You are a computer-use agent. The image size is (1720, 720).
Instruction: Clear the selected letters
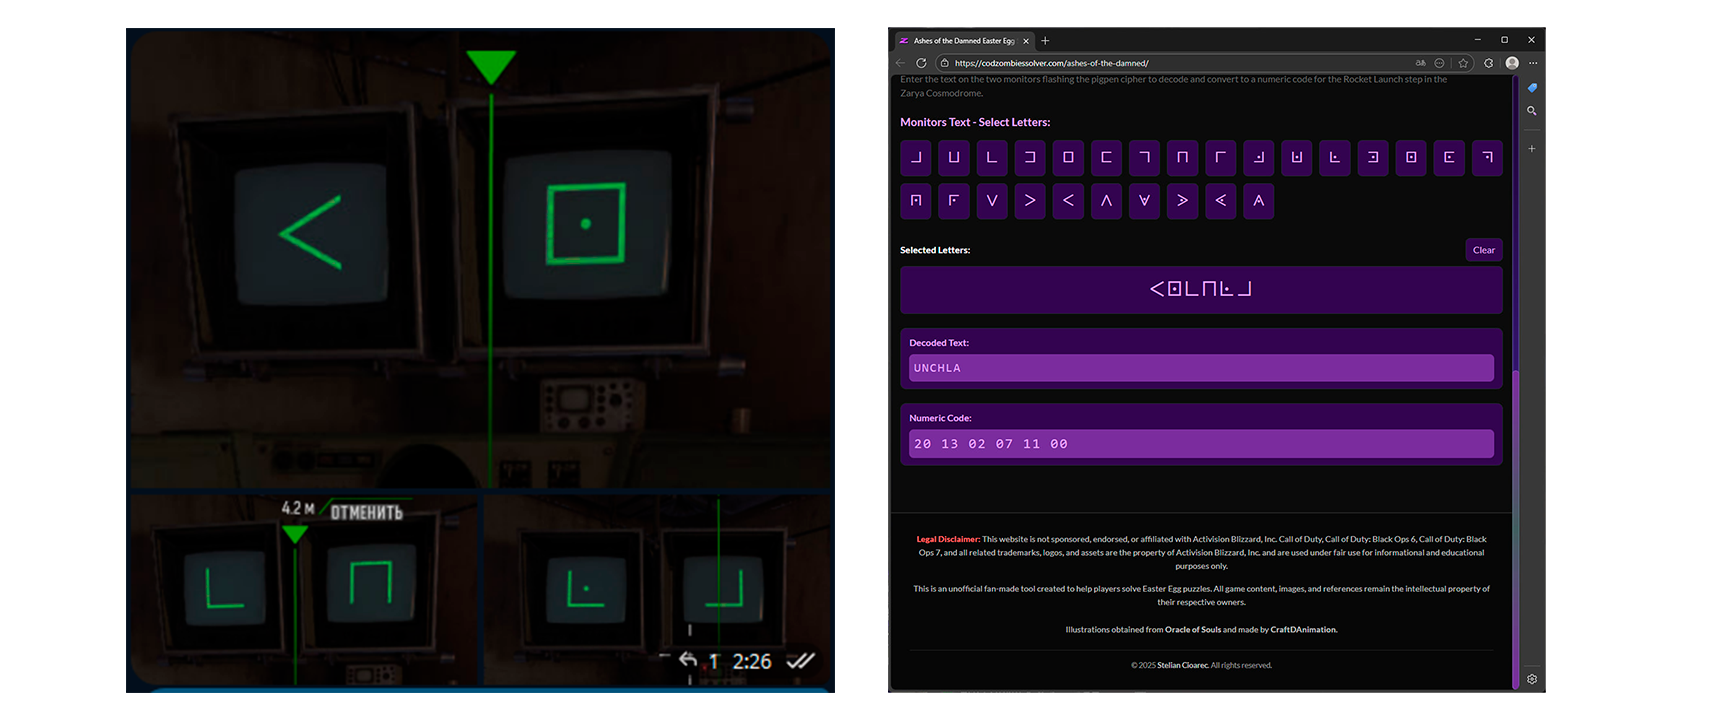(x=1484, y=250)
